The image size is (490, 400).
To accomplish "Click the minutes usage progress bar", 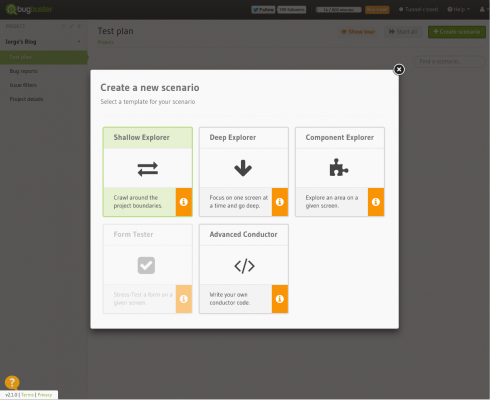I will tap(338, 10).
